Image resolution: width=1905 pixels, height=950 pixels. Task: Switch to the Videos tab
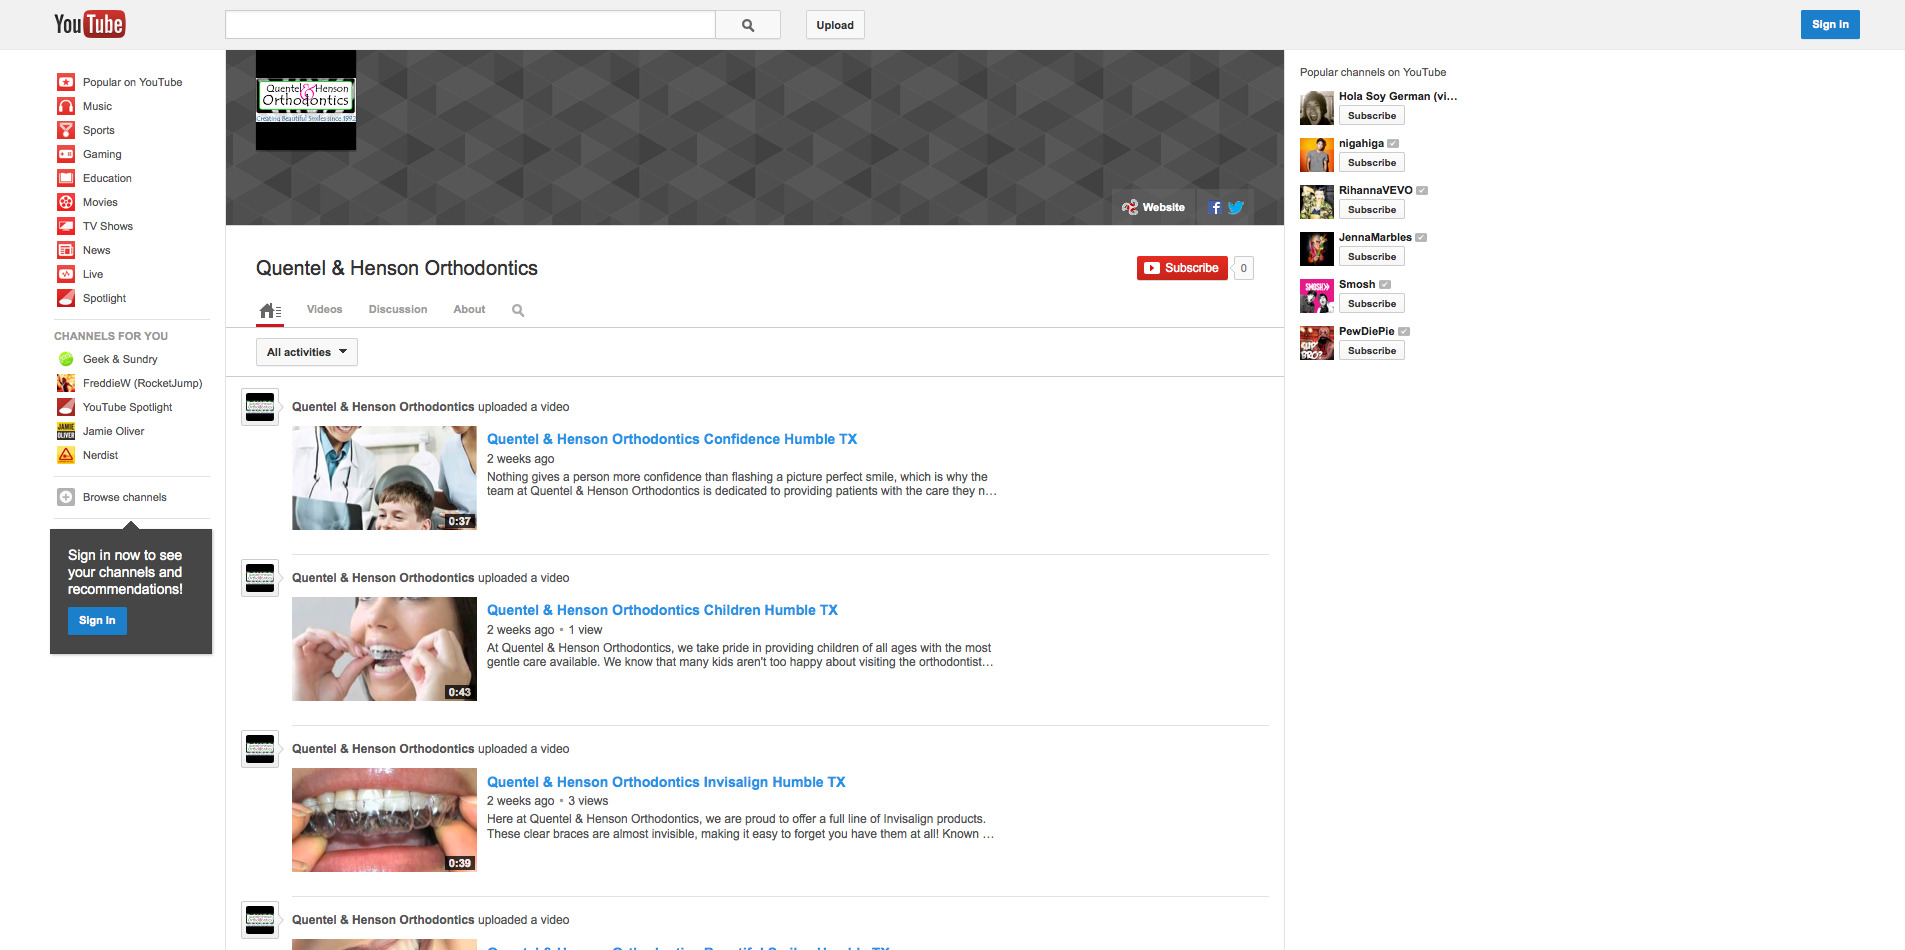(x=324, y=310)
